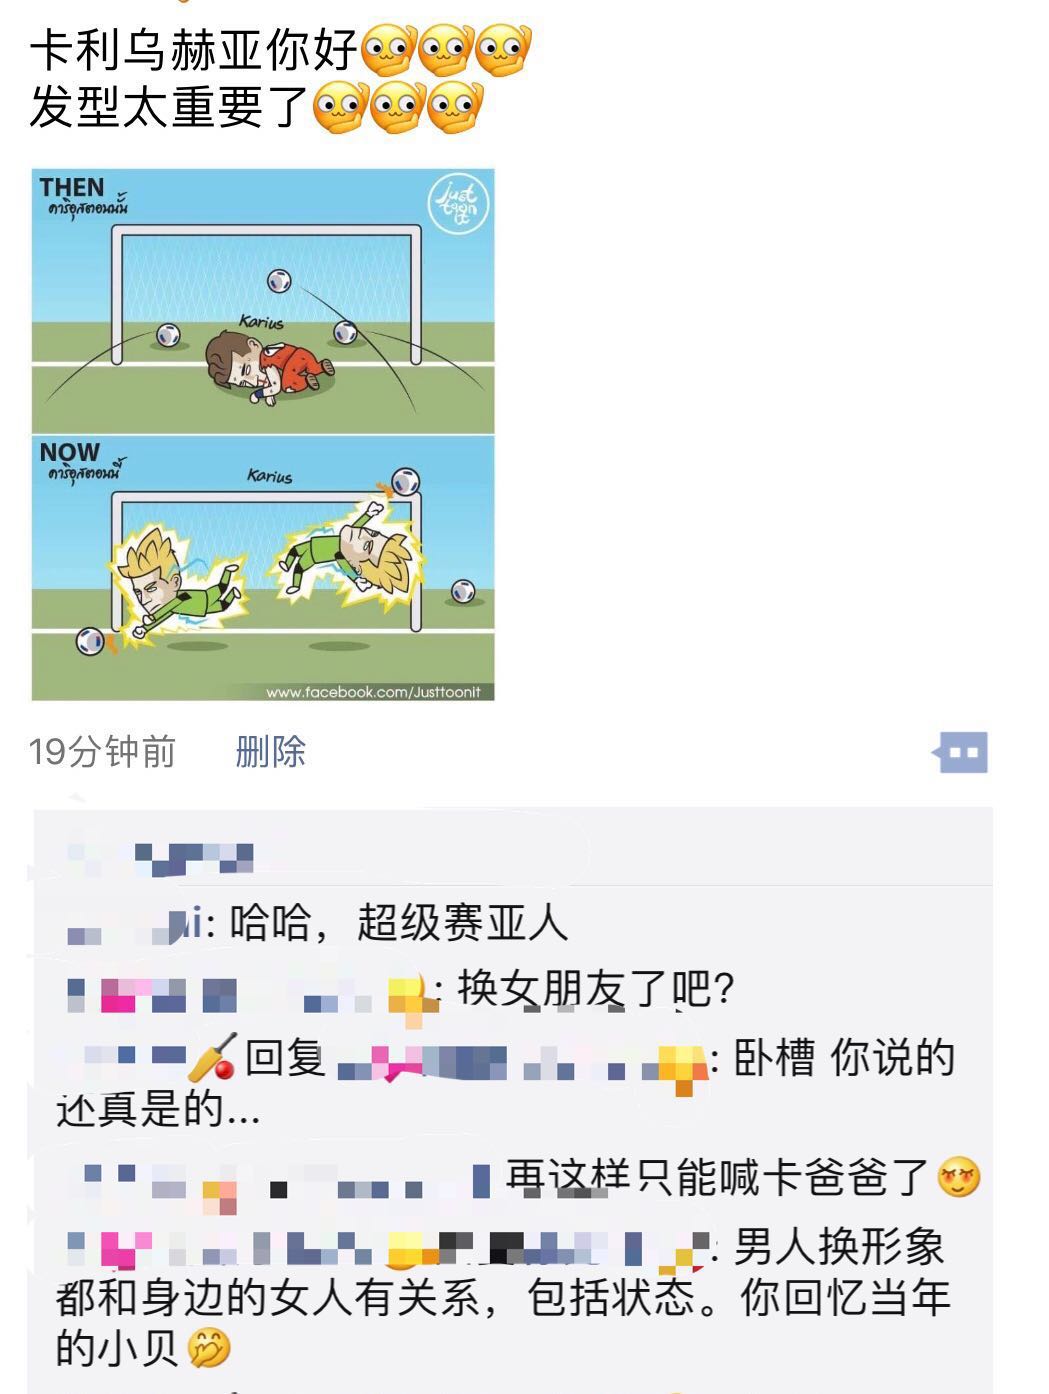The image size is (1049, 1394).
Task: Tap the comment 哈哈，超级赛亚人
Action: [x=398, y=922]
